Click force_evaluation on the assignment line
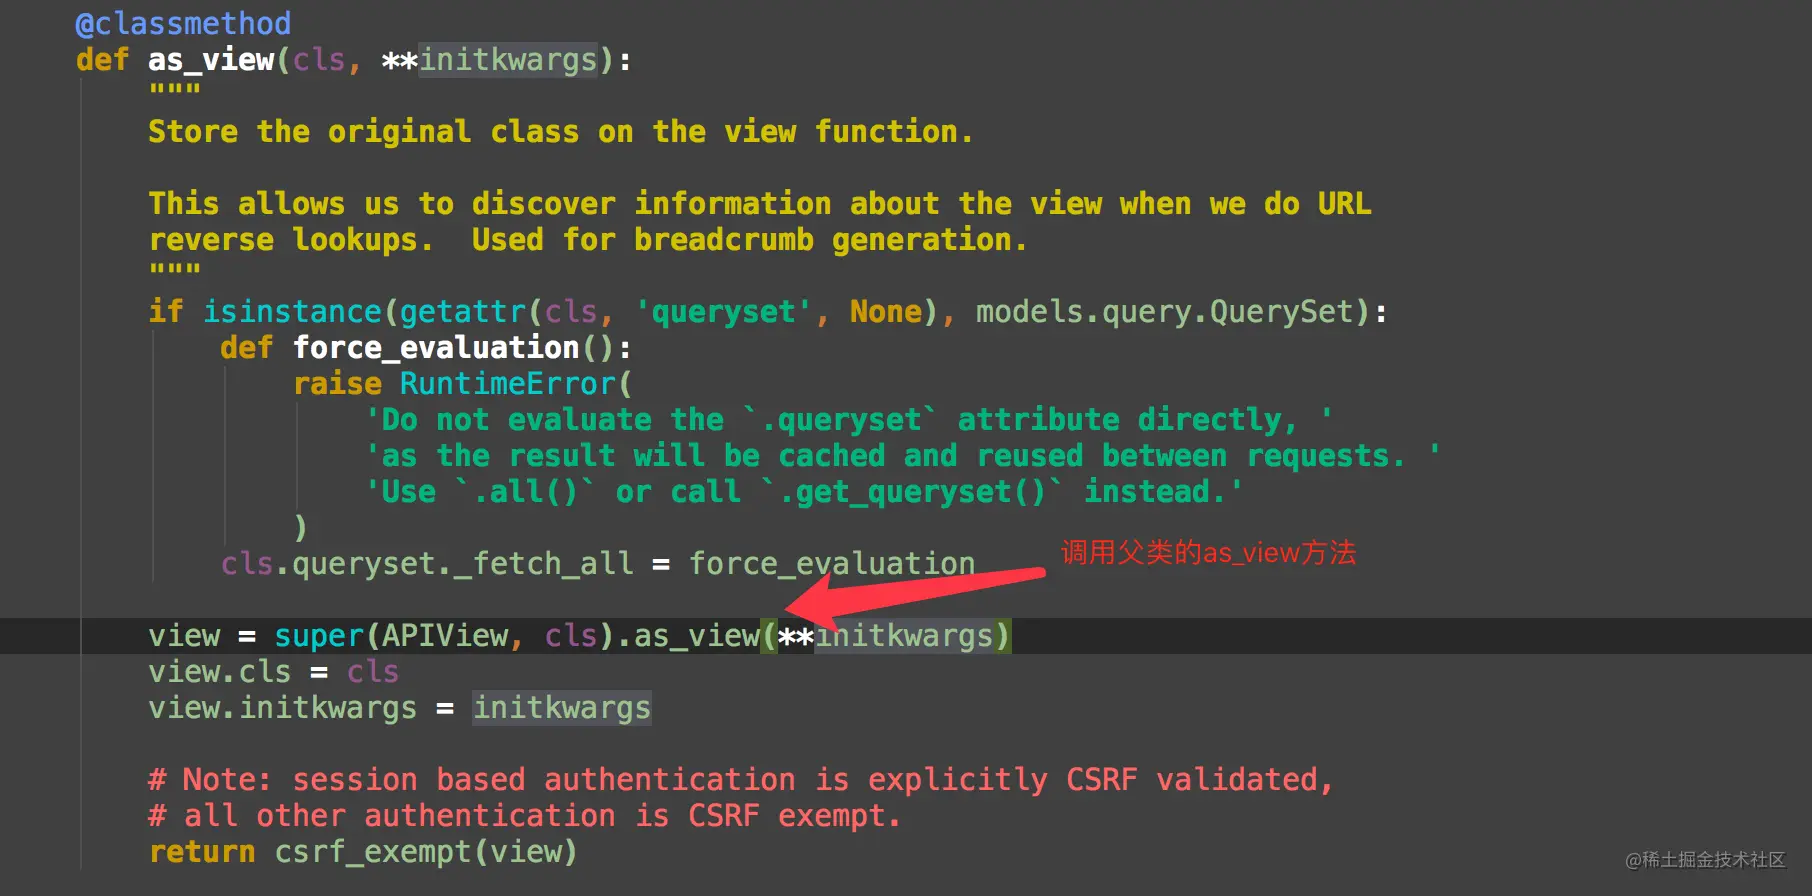Screen dimensions: 1812x896 tap(832, 564)
